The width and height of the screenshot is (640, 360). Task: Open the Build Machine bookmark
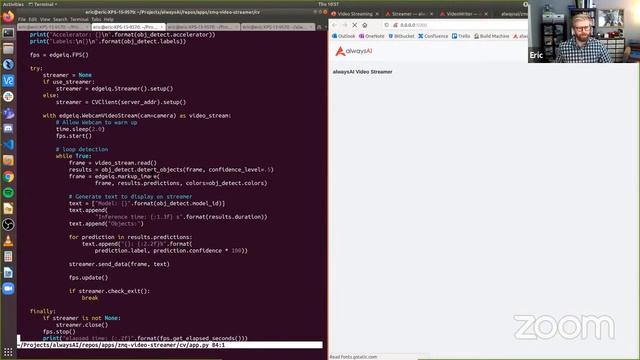point(491,36)
